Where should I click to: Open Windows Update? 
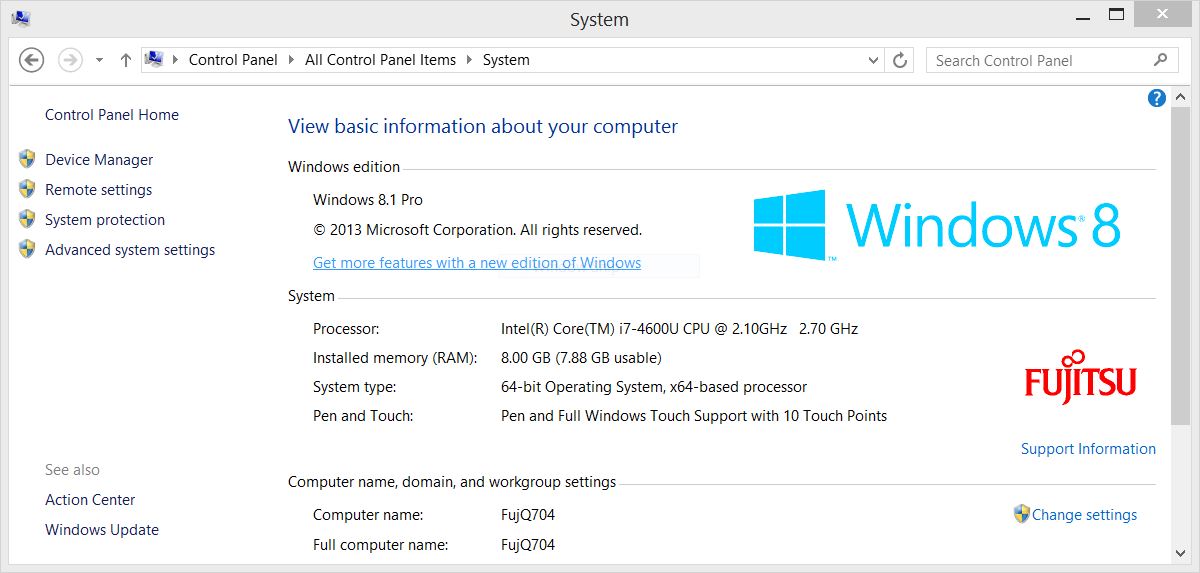pyautogui.click(x=102, y=530)
